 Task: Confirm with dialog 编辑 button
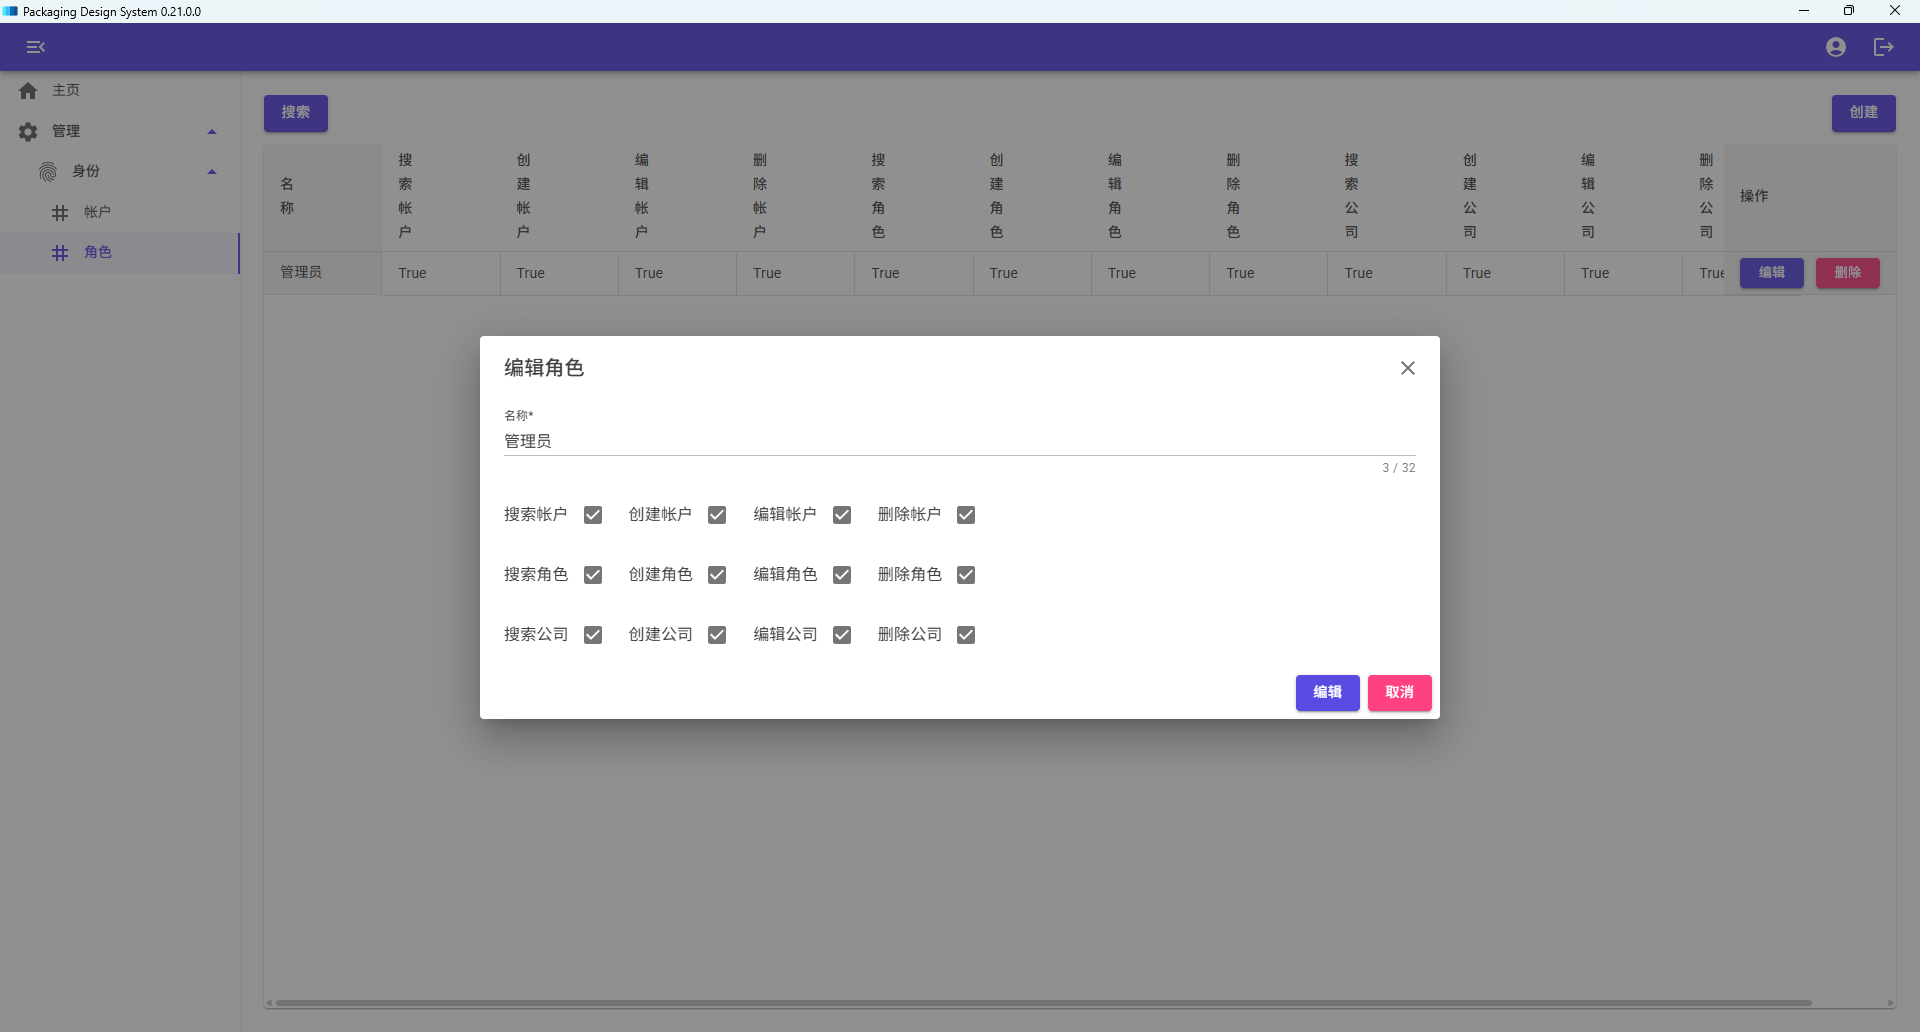coord(1328,693)
